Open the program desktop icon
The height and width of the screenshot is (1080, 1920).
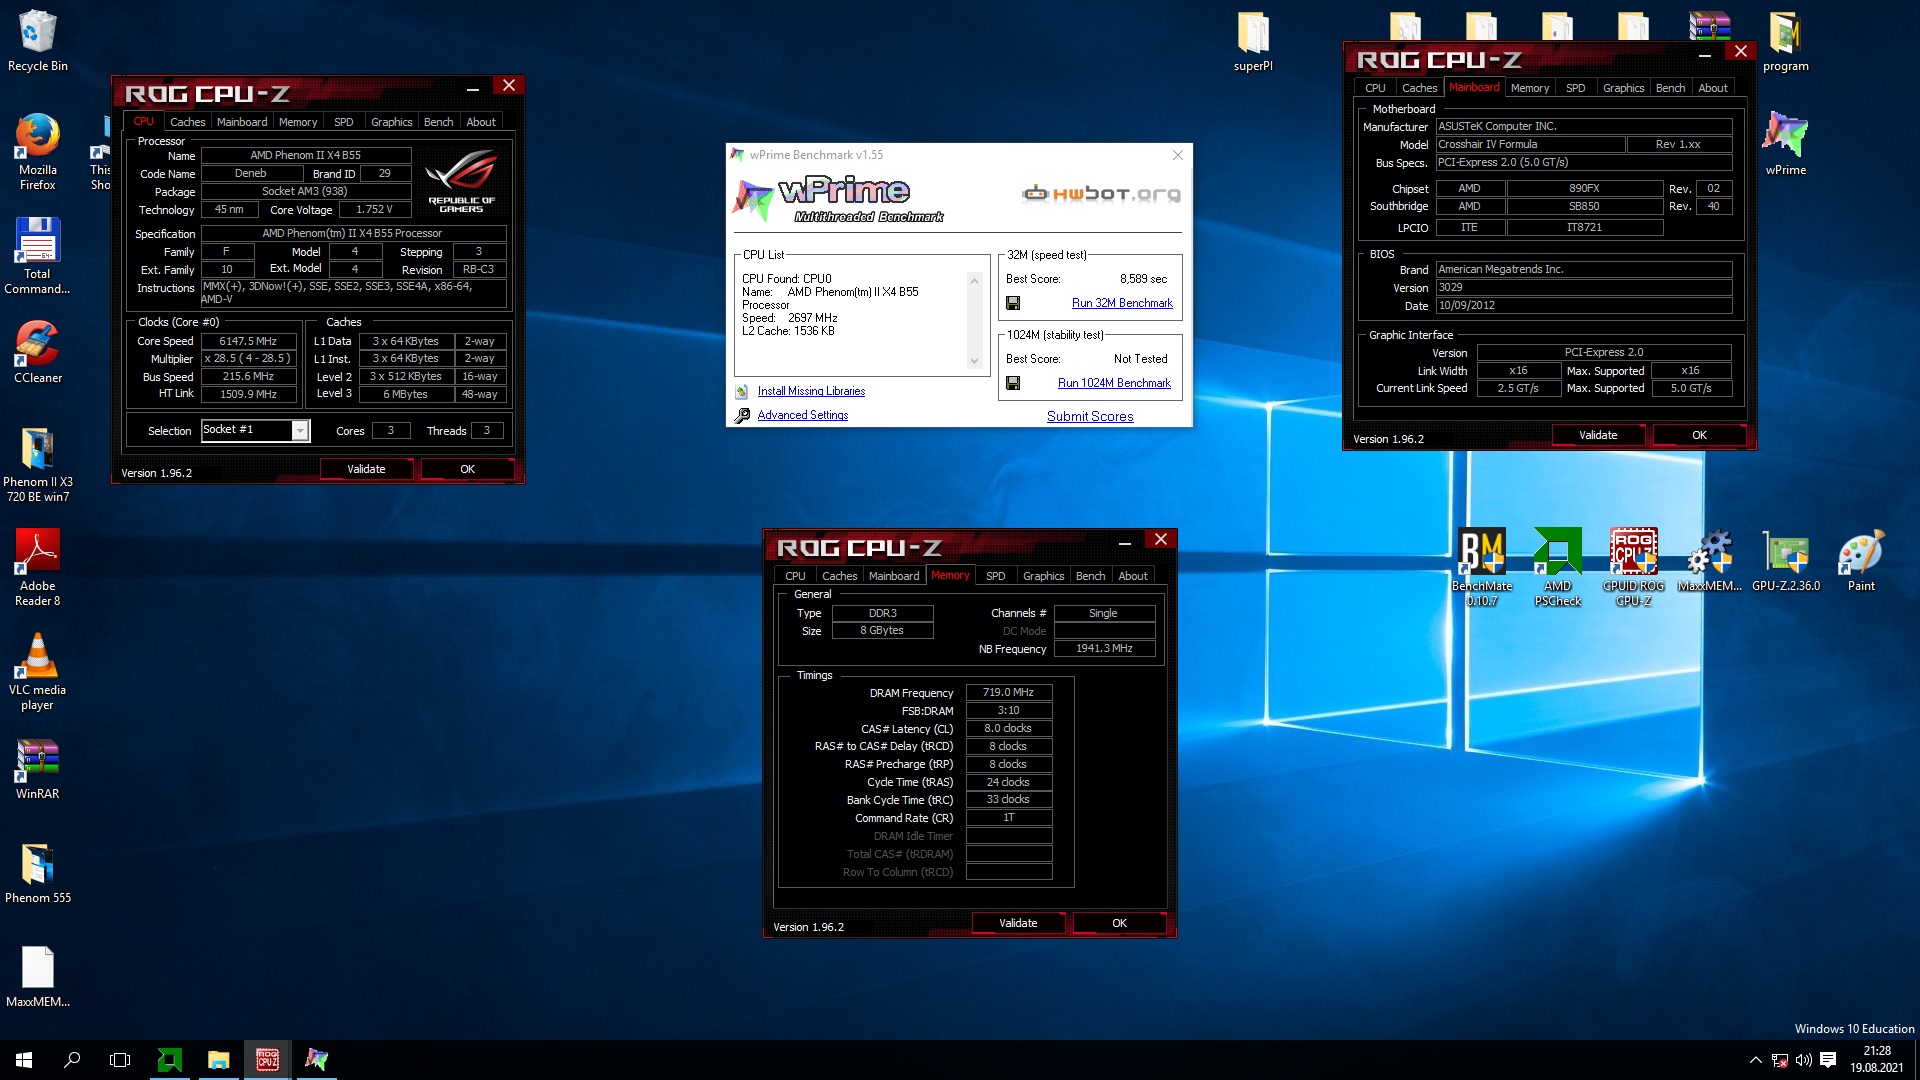tap(1785, 42)
